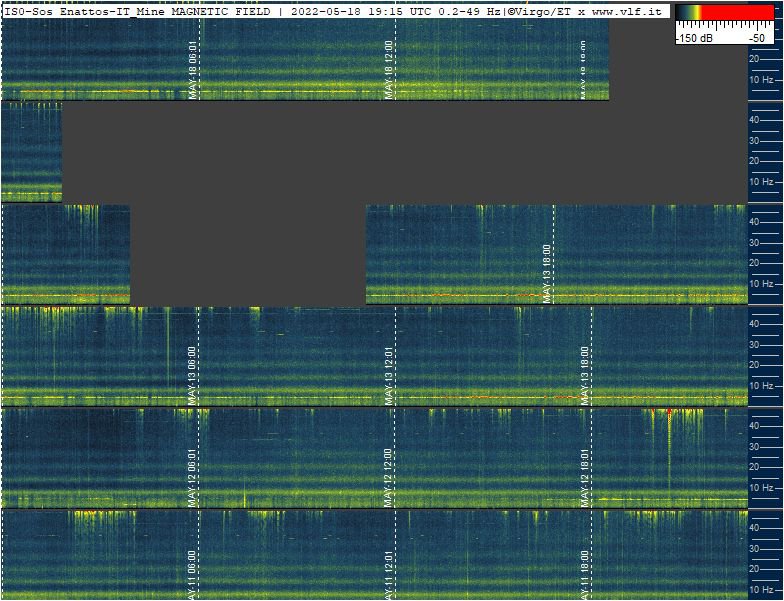Select the MAY 13 06:00 time marker
This screenshot has width=784, height=601.
pyautogui.click(x=192, y=376)
